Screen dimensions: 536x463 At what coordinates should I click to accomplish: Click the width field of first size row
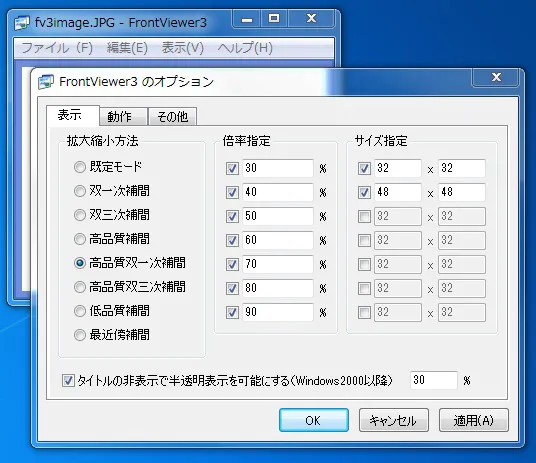click(398, 168)
